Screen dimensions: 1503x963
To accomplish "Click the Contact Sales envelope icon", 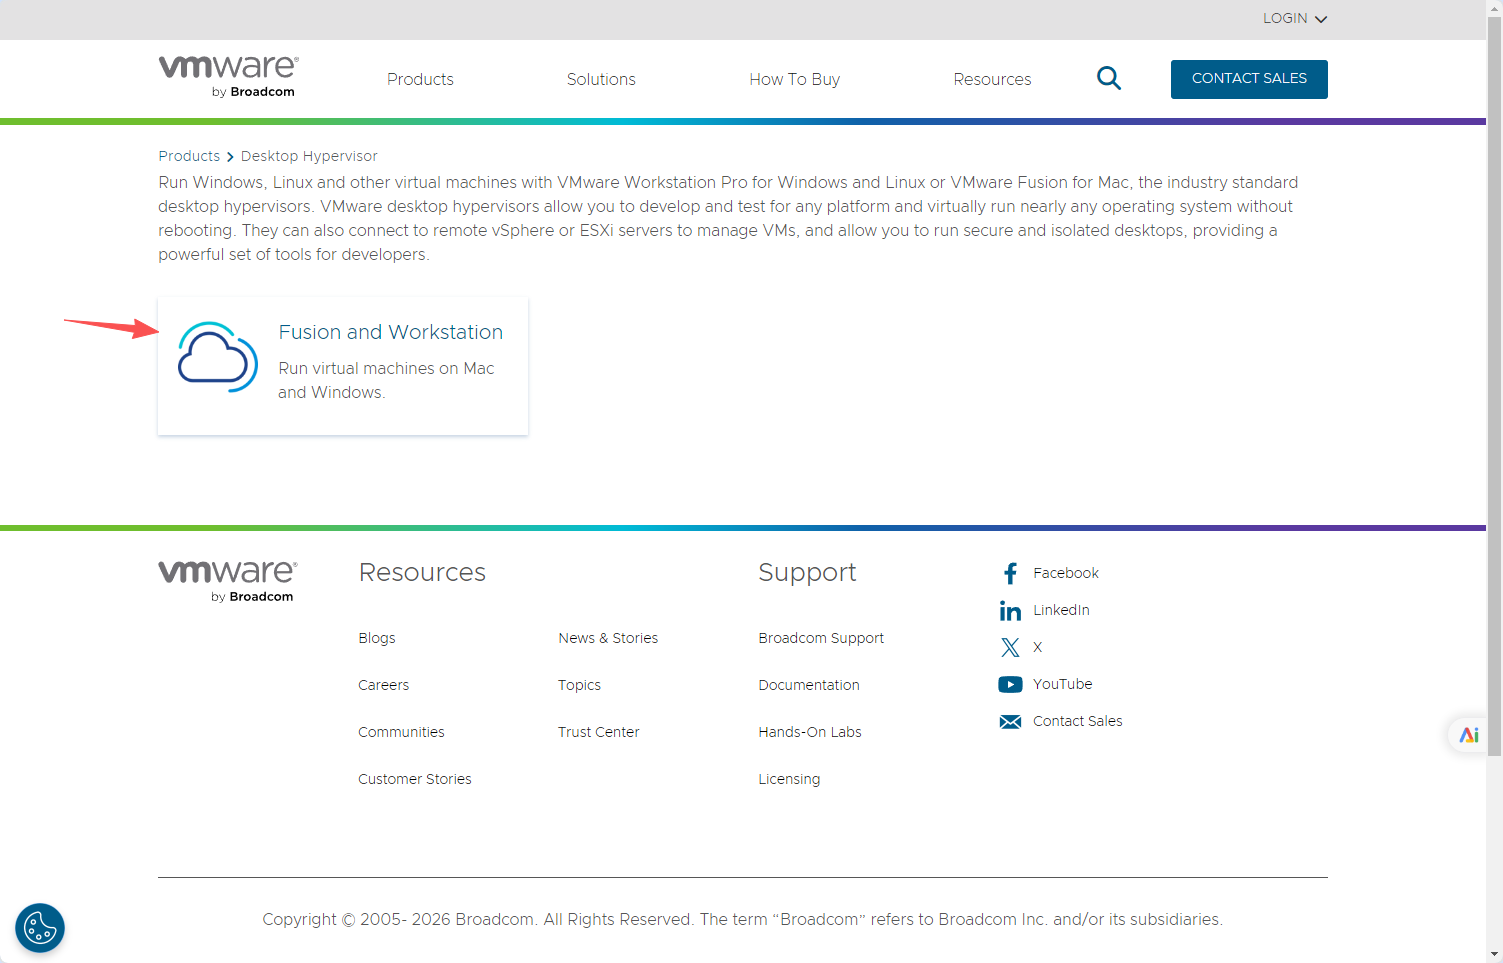I will 1010,721.
